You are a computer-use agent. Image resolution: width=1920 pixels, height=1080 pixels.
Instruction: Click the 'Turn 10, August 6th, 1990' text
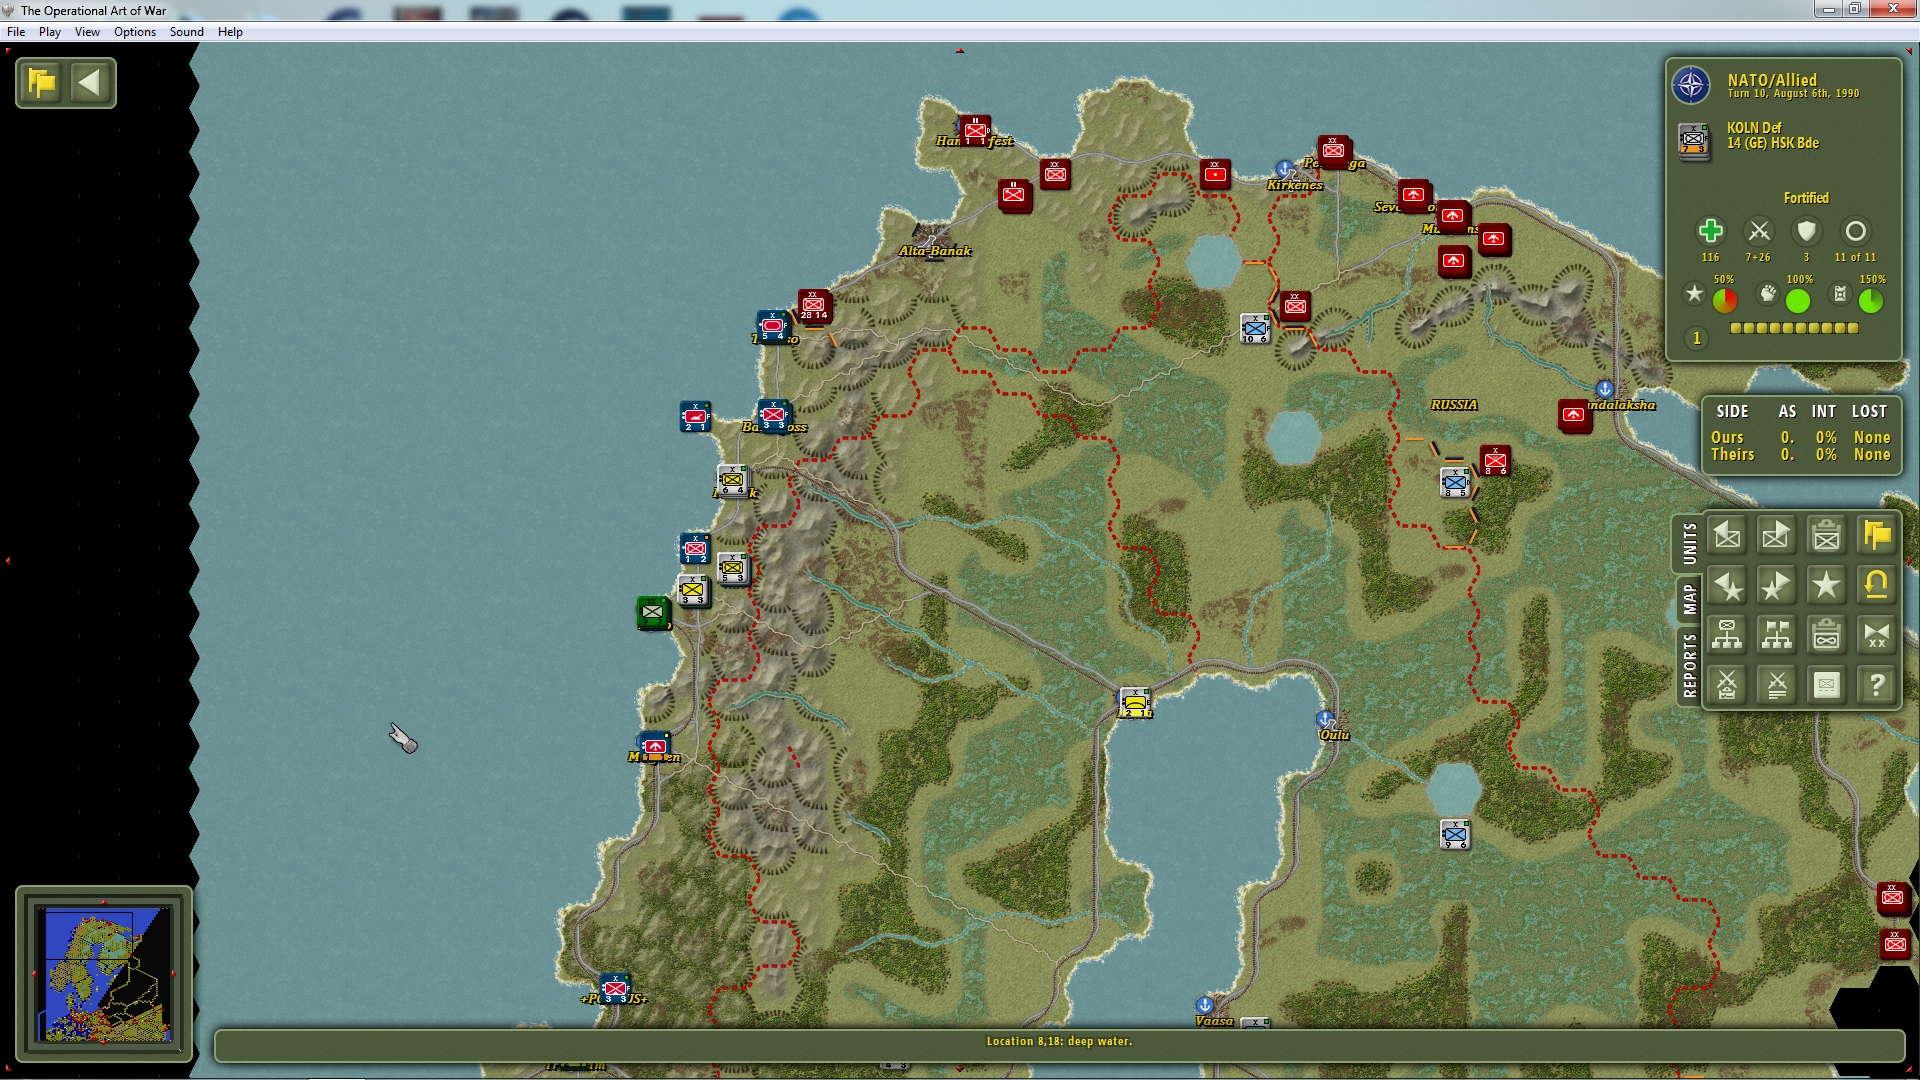1794,94
